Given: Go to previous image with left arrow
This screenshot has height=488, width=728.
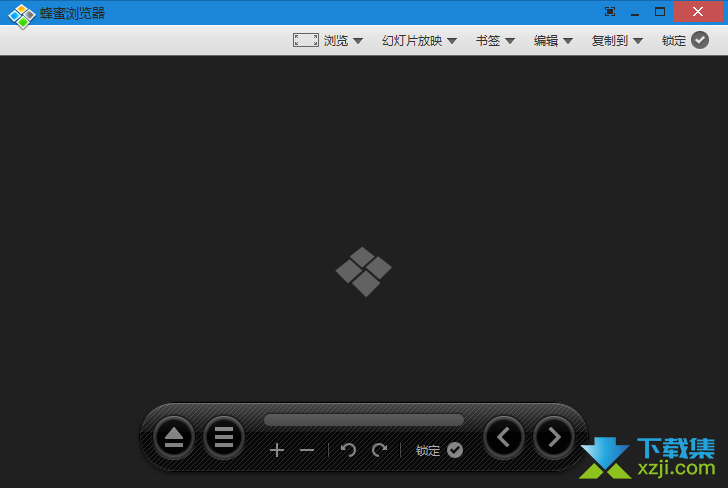Looking at the screenshot, I should (x=504, y=437).
